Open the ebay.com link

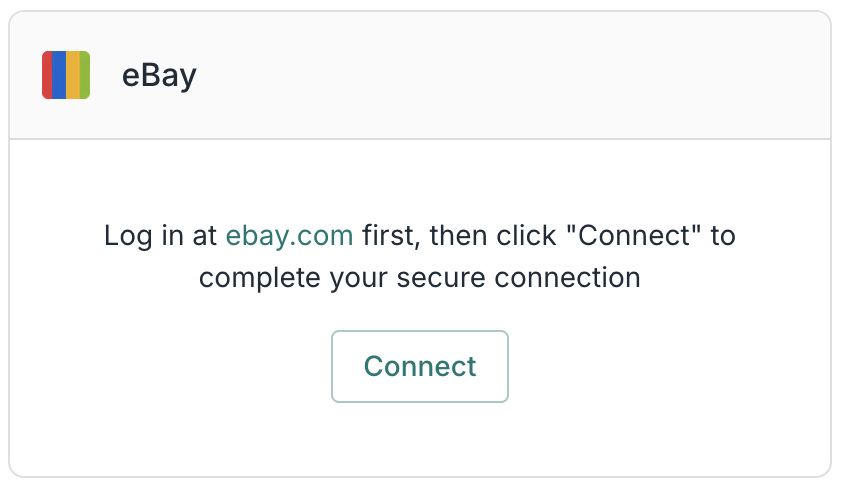point(289,236)
